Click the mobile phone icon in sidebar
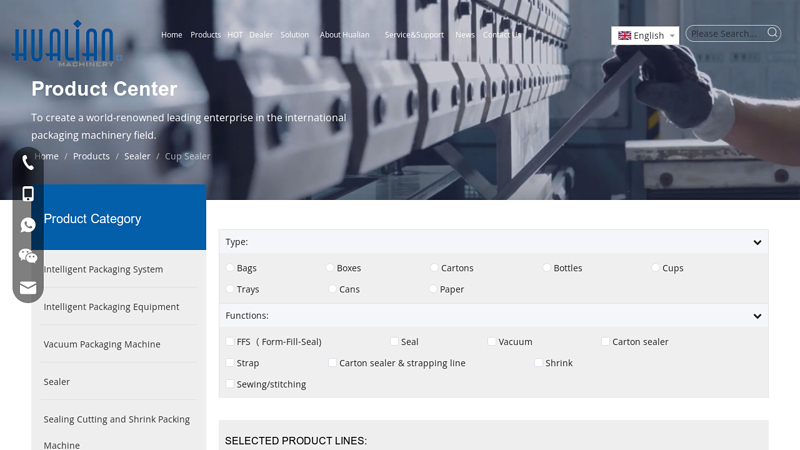 click(28, 194)
